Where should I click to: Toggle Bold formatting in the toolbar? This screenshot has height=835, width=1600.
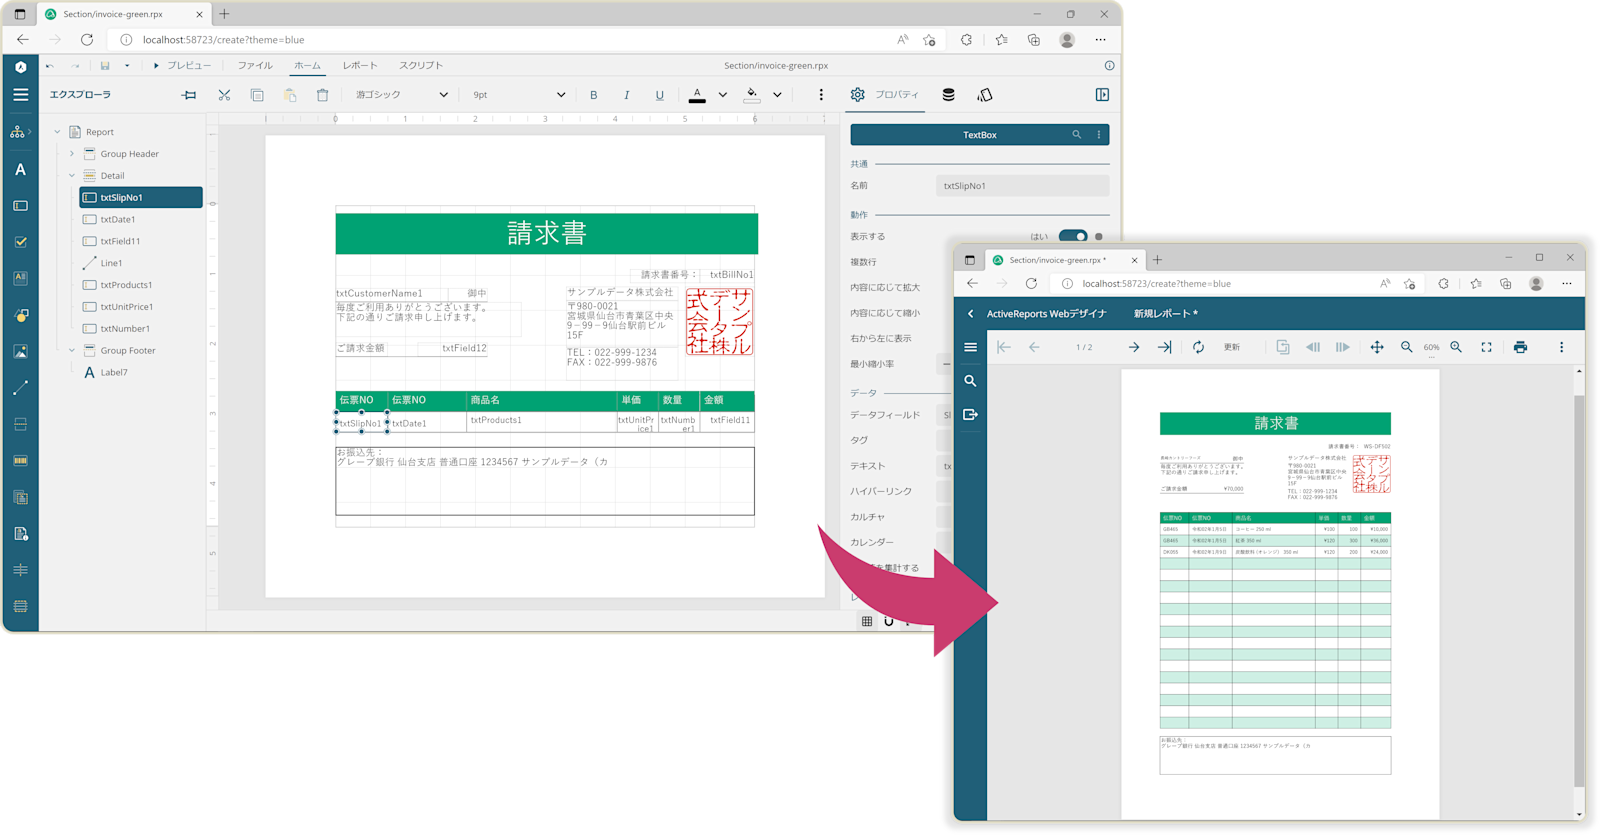594,95
